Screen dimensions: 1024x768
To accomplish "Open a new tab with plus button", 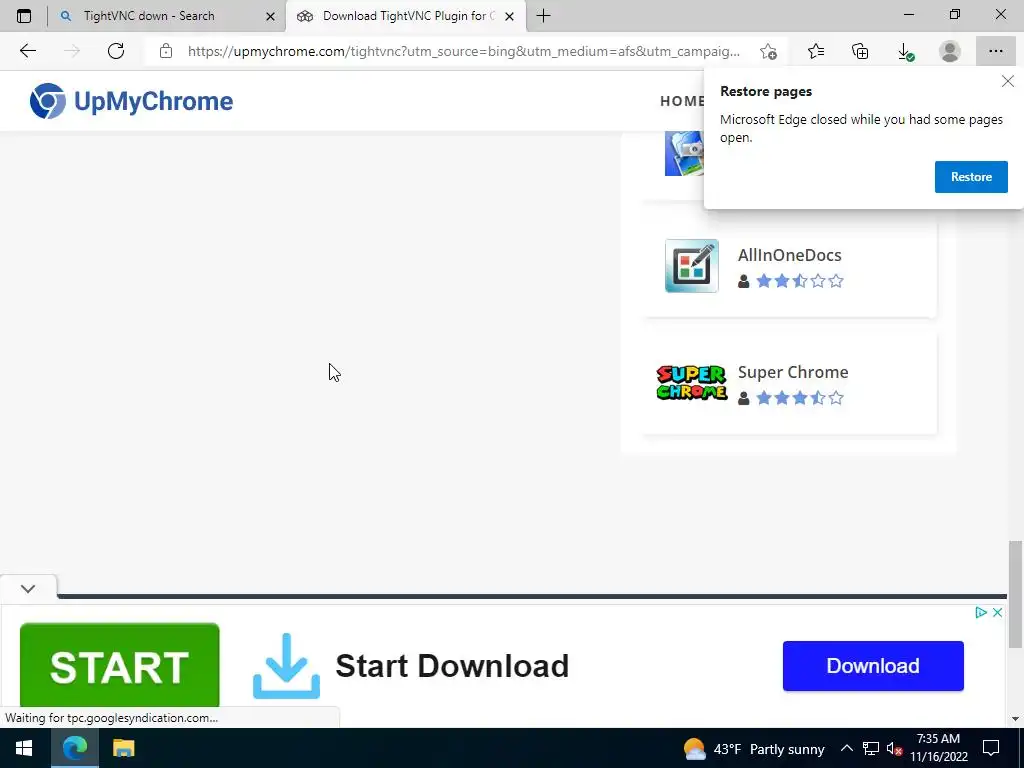I will click(543, 16).
